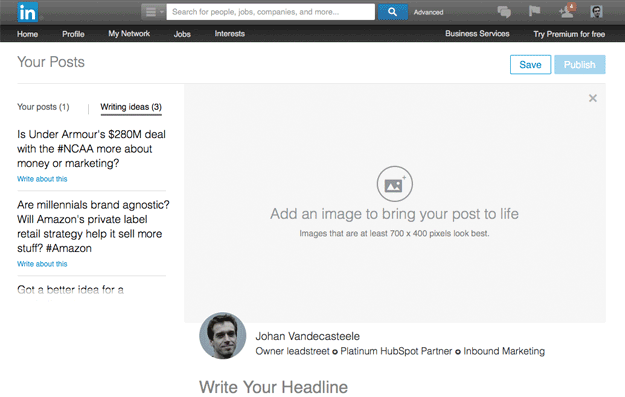Click the Your Posts page title
Screen dimensions: 625x397
(x=51, y=62)
